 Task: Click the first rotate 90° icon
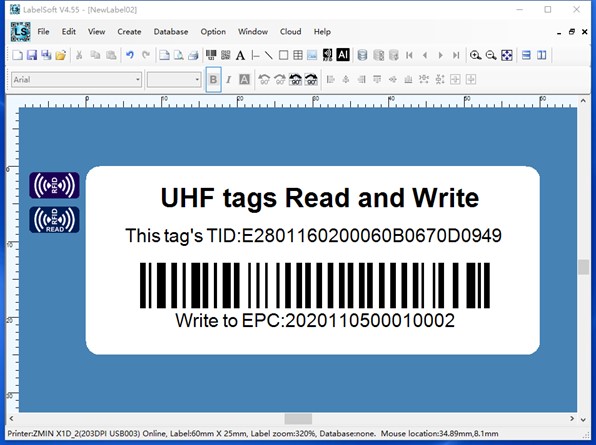click(x=264, y=79)
